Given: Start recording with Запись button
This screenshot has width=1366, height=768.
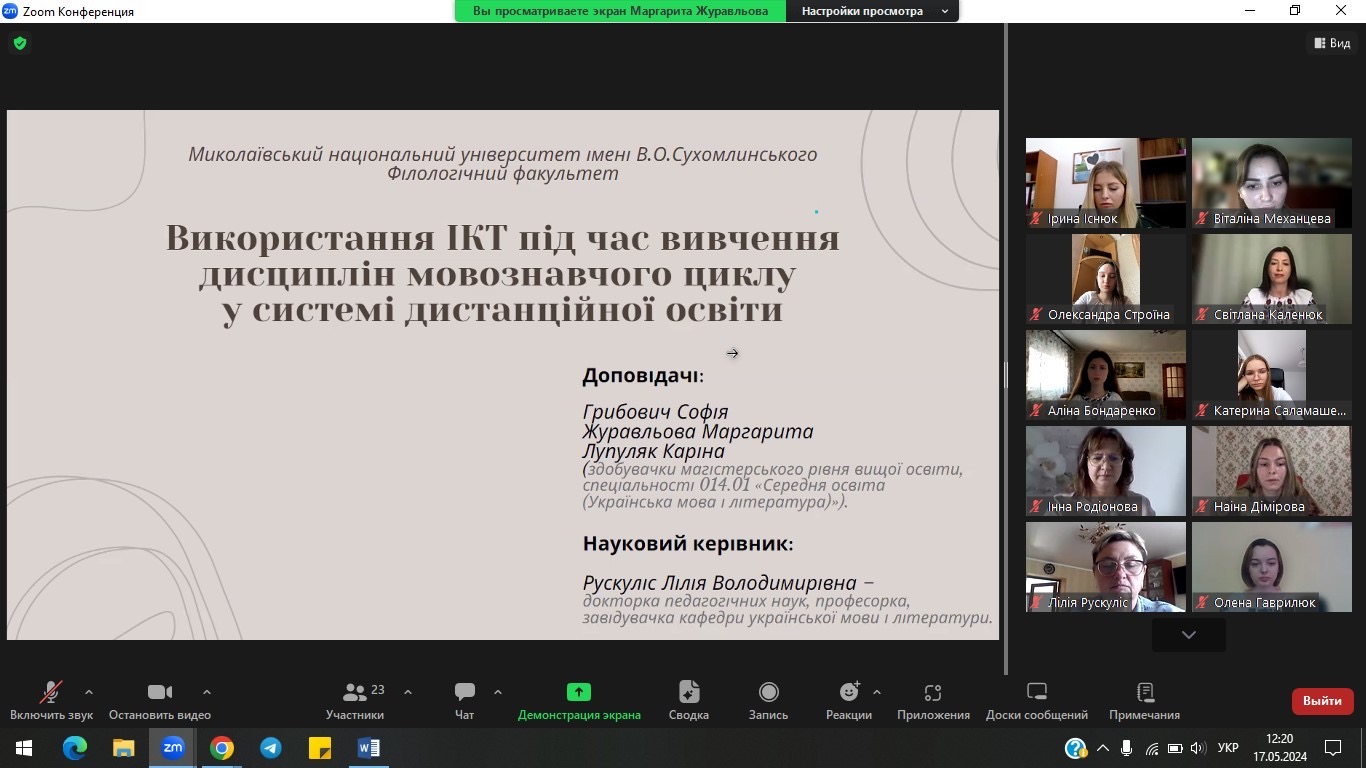Looking at the screenshot, I should (x=768, y=700).
